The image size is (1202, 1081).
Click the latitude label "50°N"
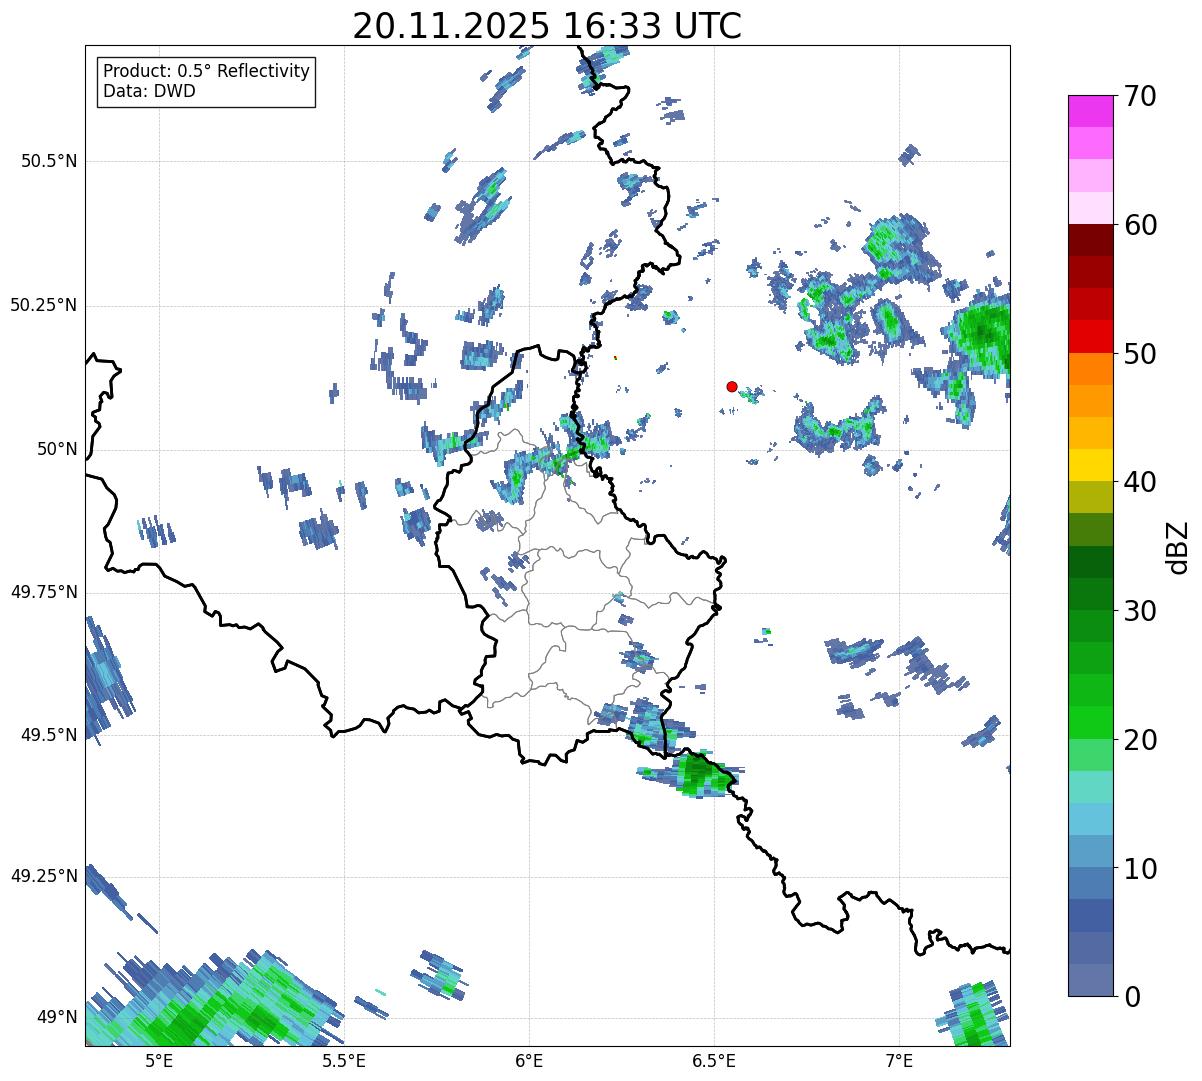(x=57, y=449)
